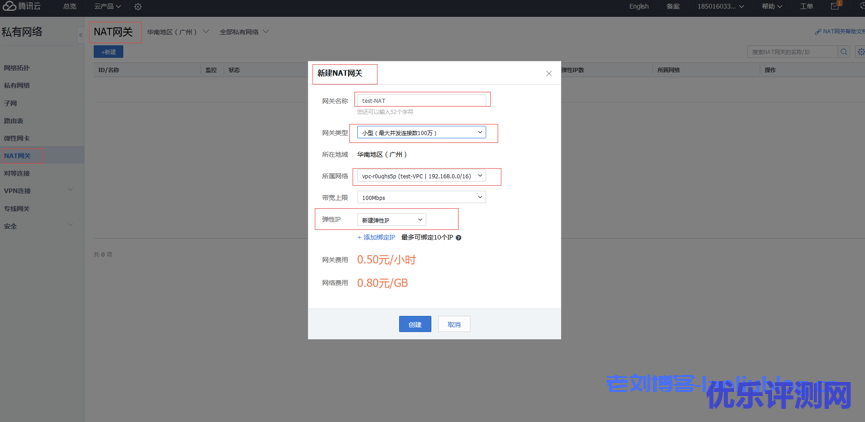Open the table column settings gear
This screenshot has width=865, height=422.
(x=860, y=52)
